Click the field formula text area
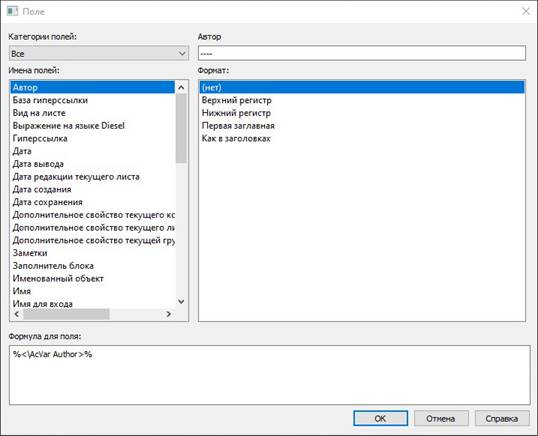The image size is (538, 436). point(270,375)
